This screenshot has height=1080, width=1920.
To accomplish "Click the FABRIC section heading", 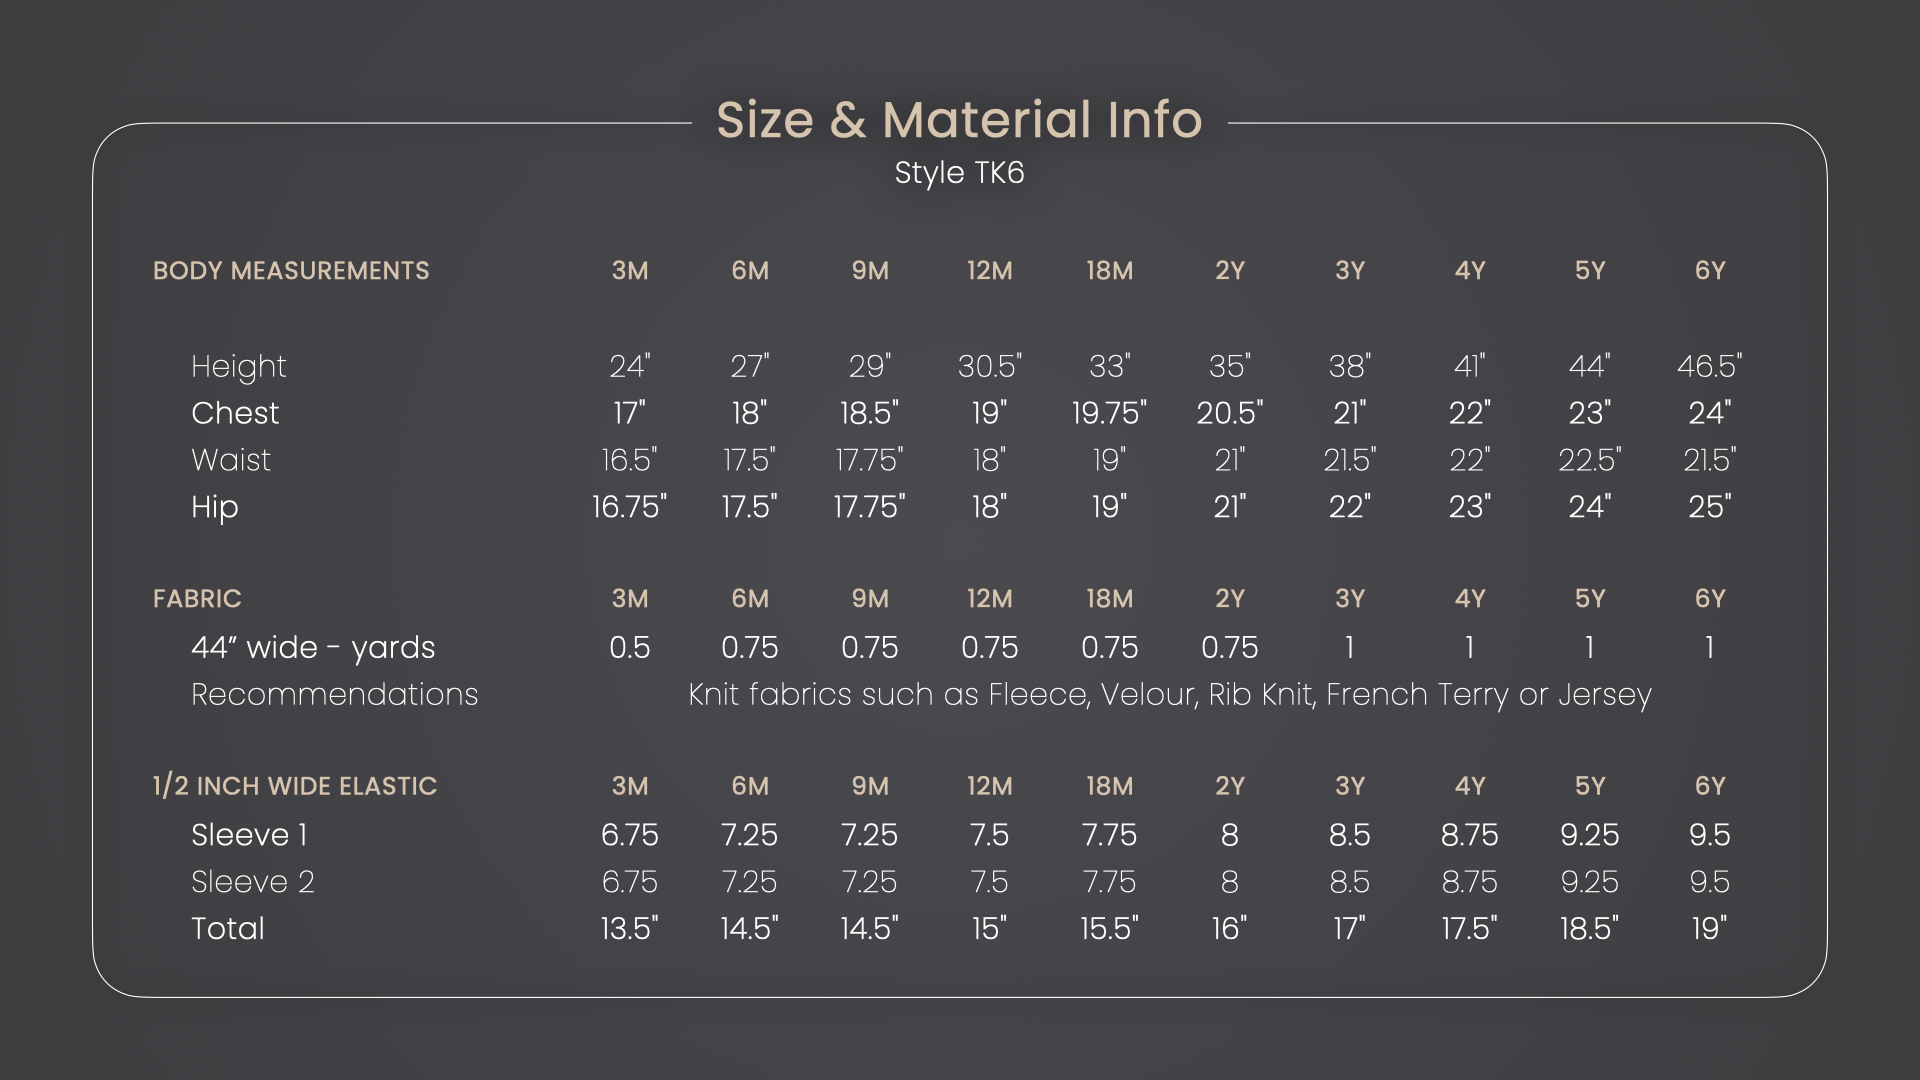I will click(197, 599).
